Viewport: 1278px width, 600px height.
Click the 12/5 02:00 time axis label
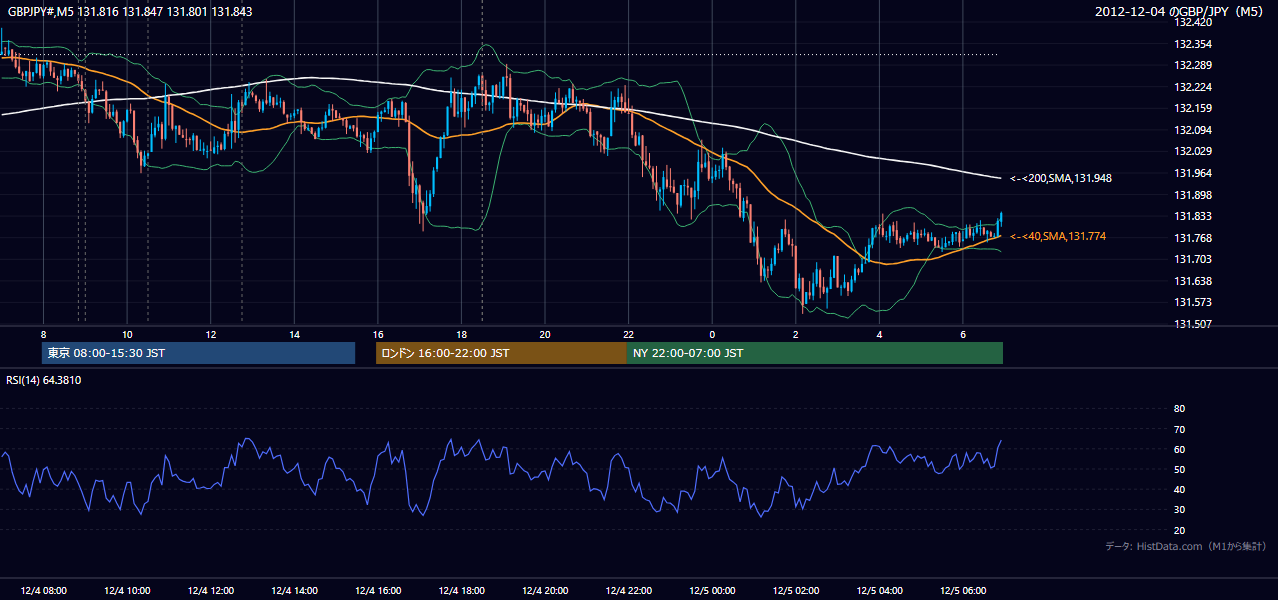(x=795, y=591)
